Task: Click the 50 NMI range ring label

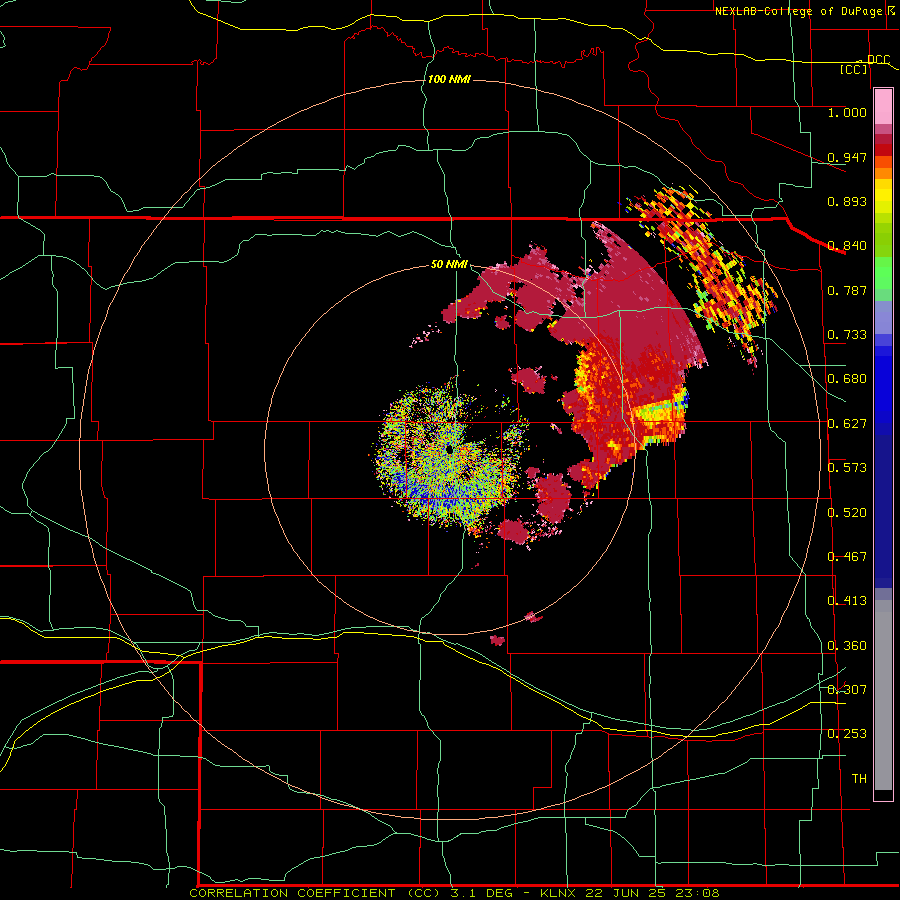Action: click(449, 264)
